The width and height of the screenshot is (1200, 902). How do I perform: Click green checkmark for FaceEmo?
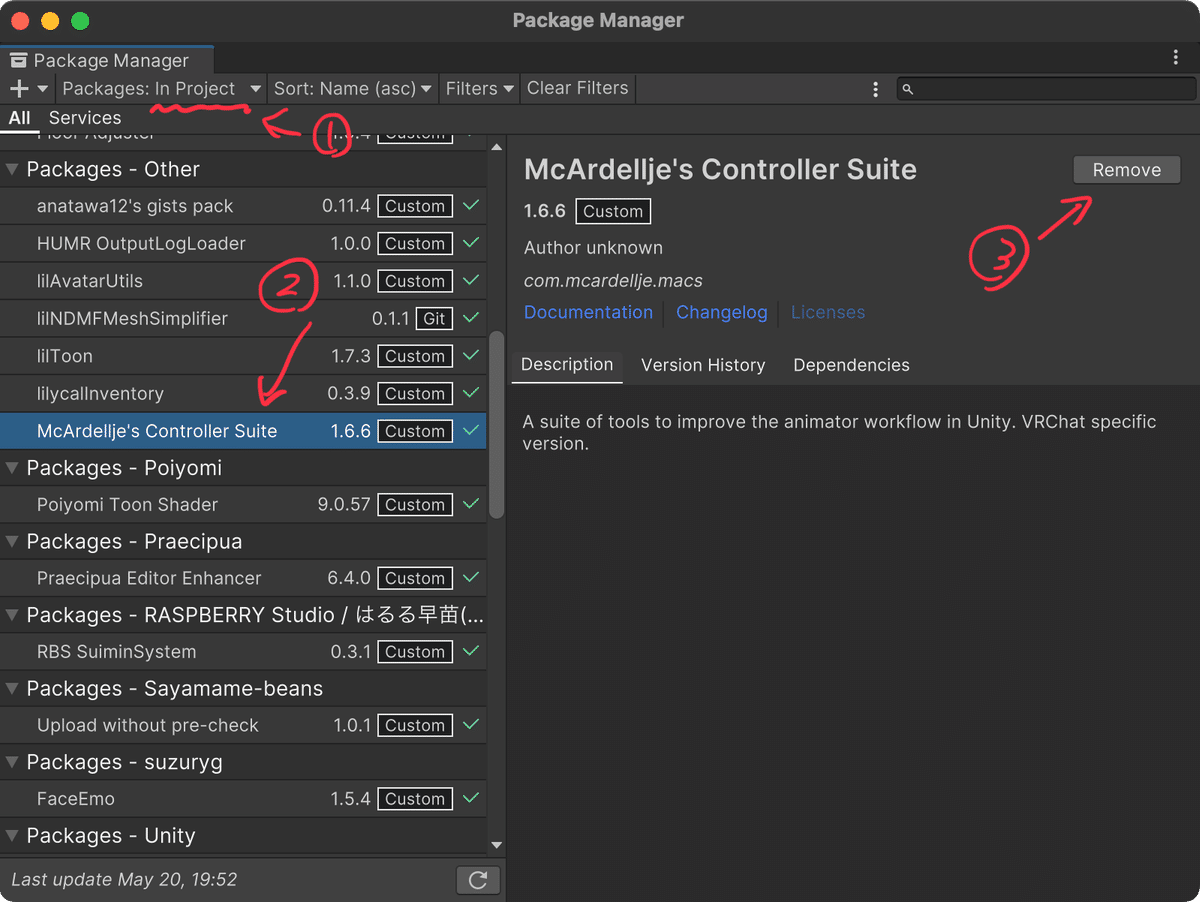[x=471, y=798]
